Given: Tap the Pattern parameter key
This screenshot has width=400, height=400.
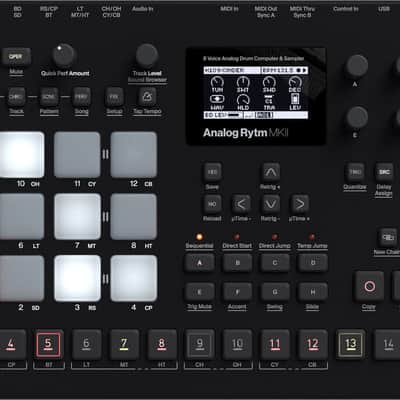Looking at the screenshot, I should tap(49, 97).
